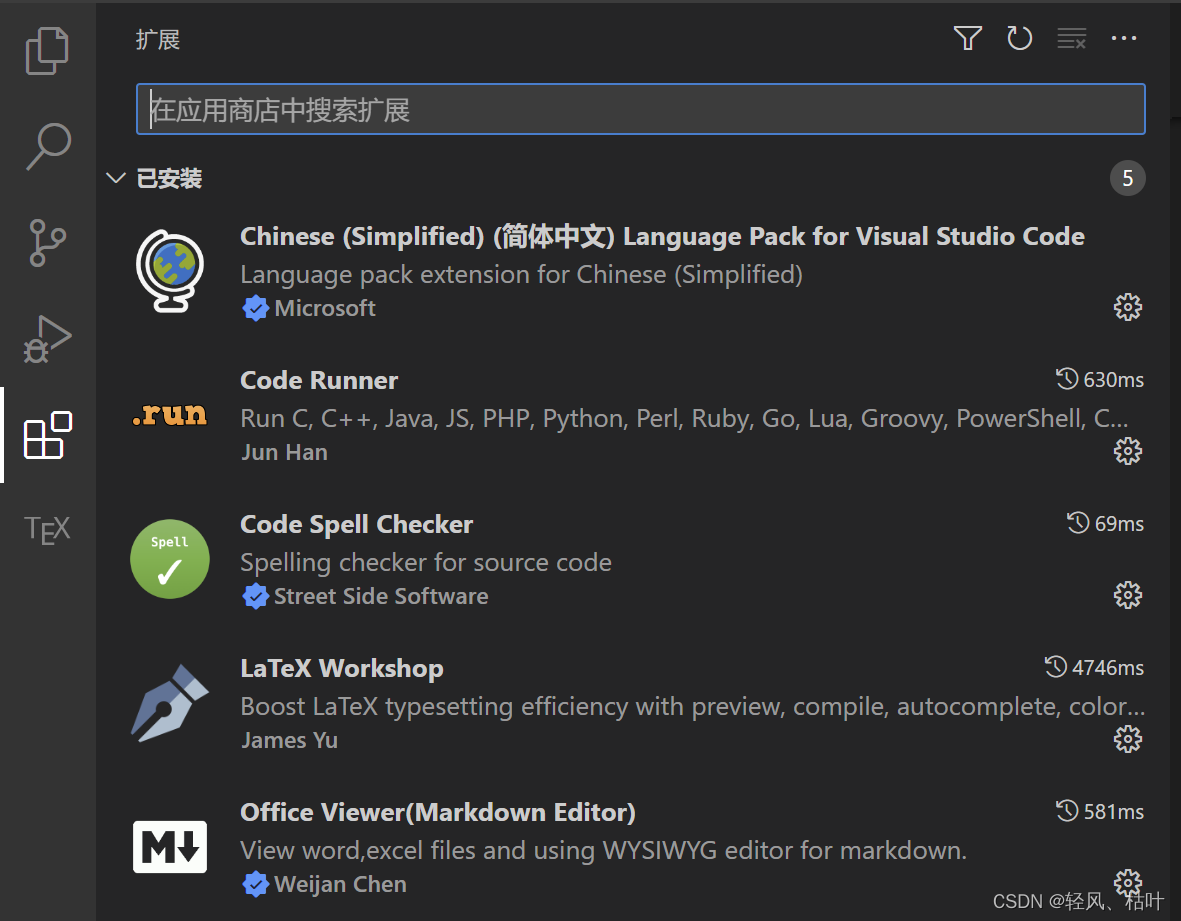Click the 4746ms activation time
Image resolution: width=1181 pixels, height=921 pixels.
[x=1108, y=667]
